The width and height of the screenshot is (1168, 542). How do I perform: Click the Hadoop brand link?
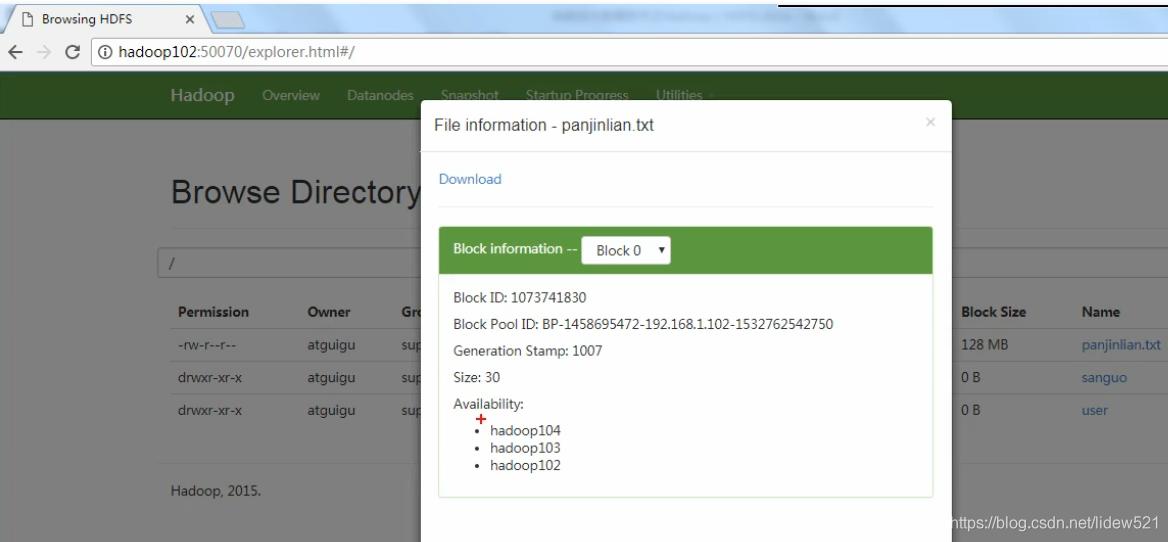click(x=202, y=96)
